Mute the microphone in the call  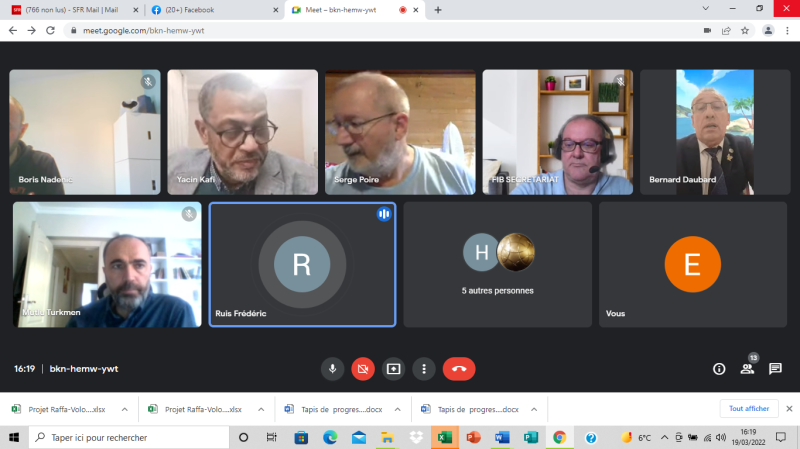click(x=332, y=368)
